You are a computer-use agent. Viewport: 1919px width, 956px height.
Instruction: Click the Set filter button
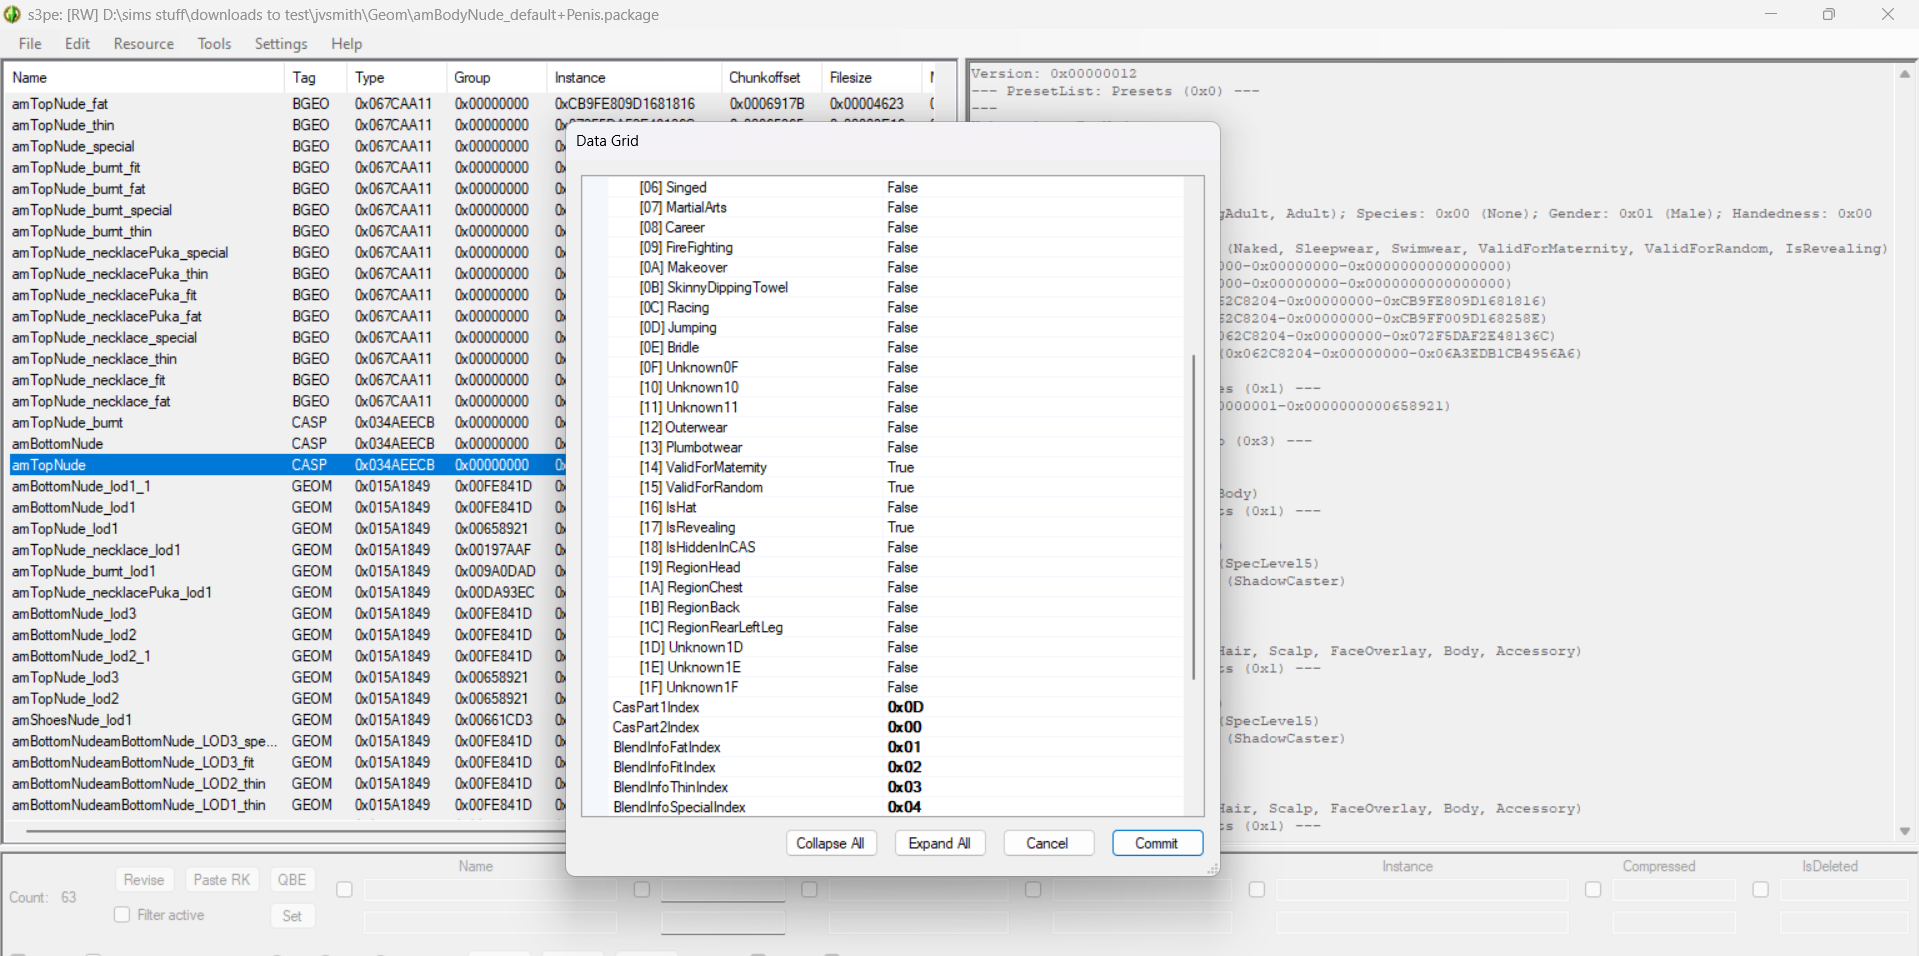292,916
